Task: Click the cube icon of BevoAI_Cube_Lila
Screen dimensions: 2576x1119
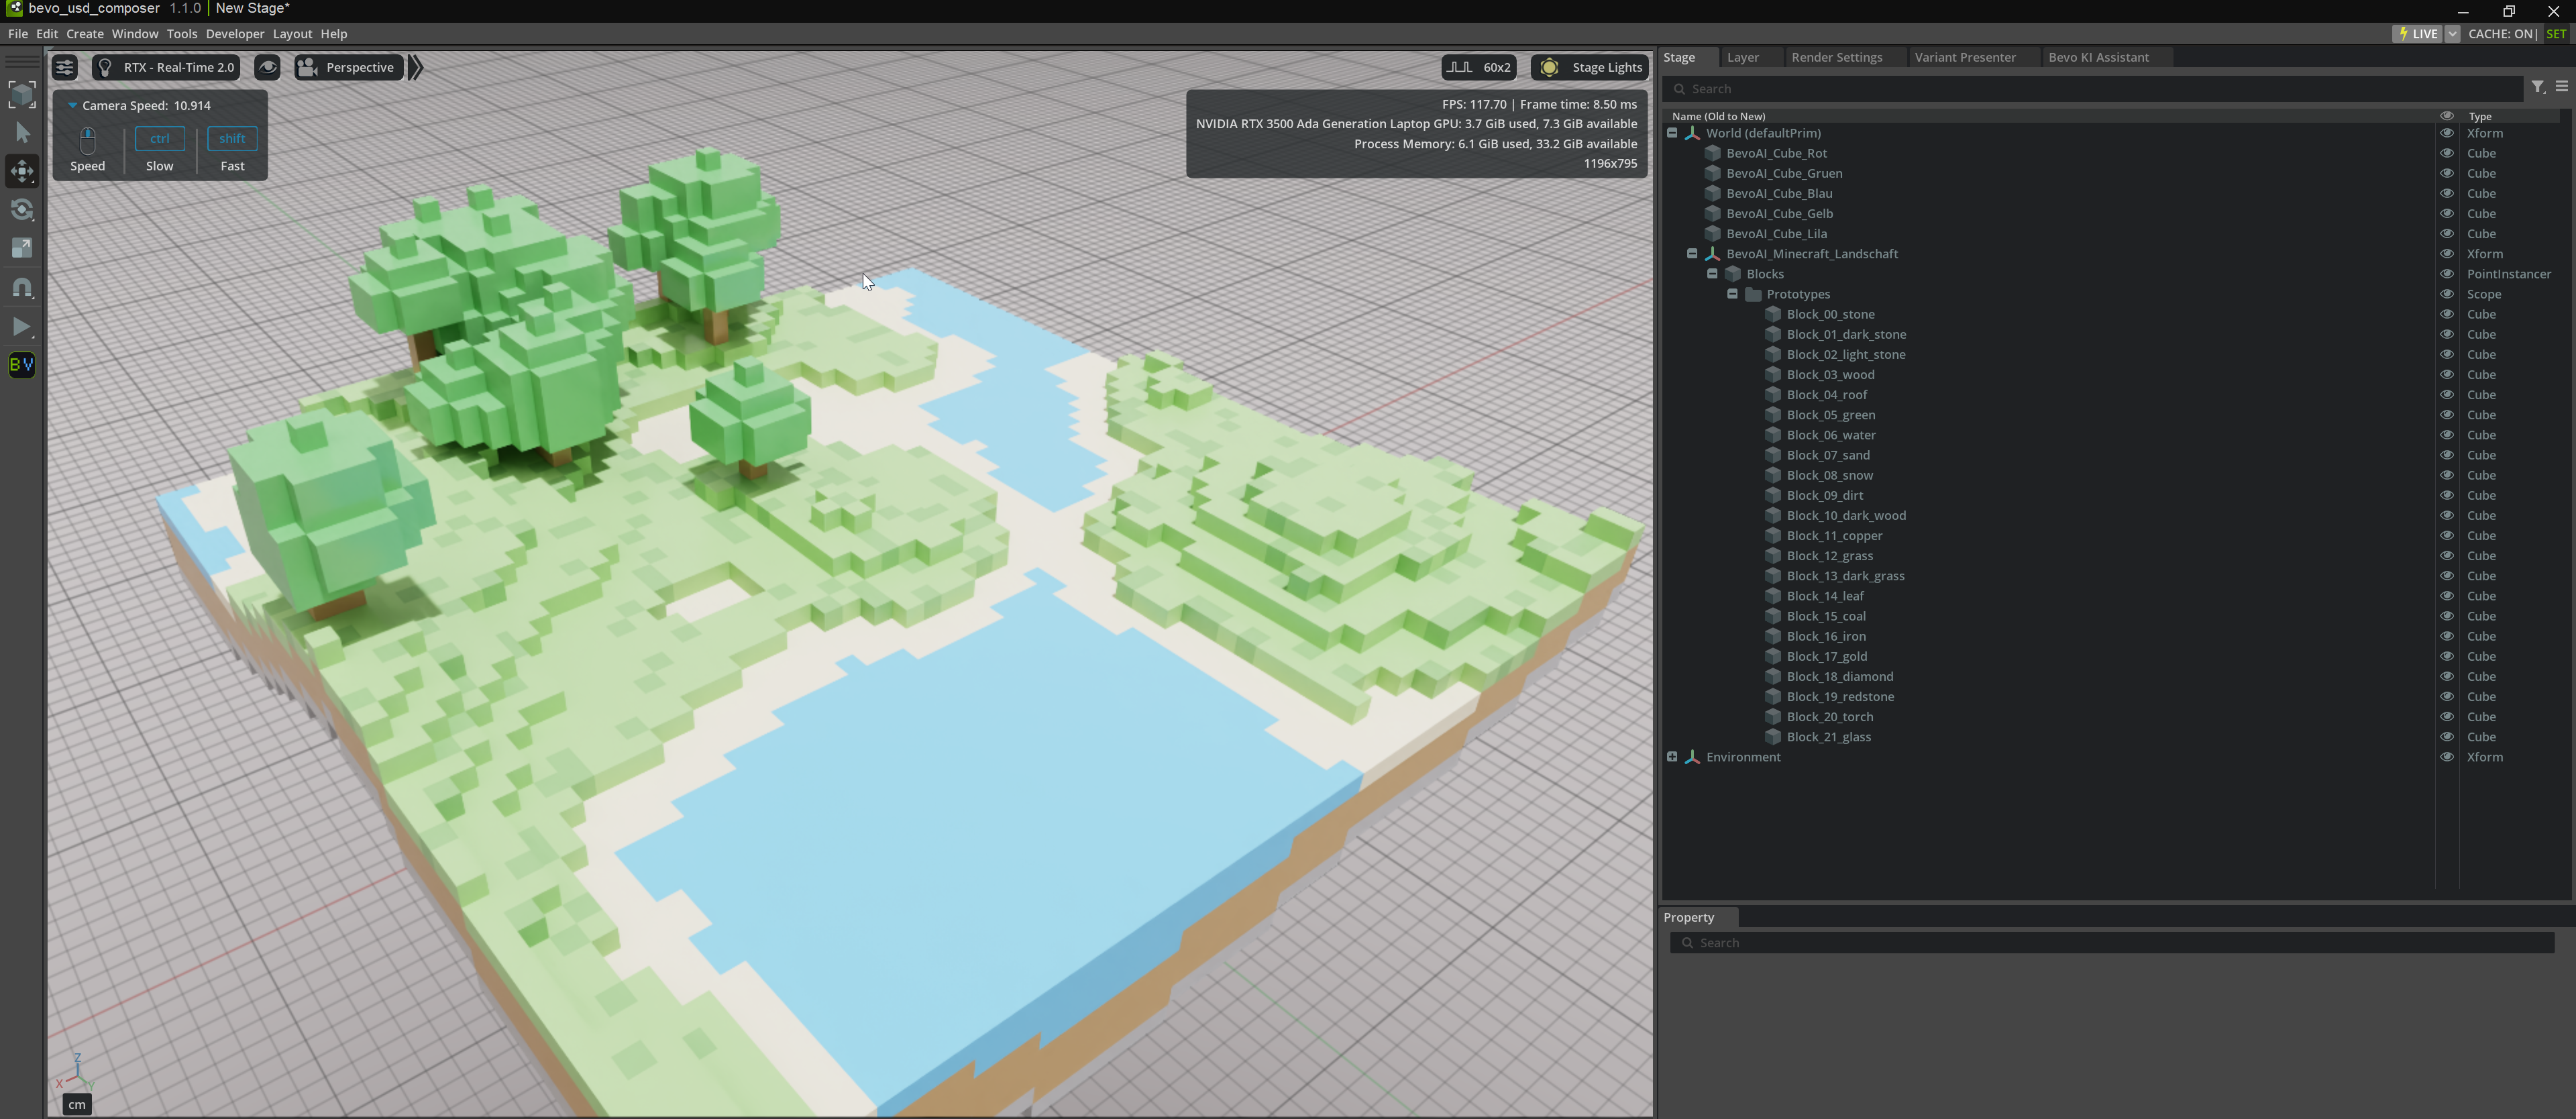Action: tap(1712, 233)
